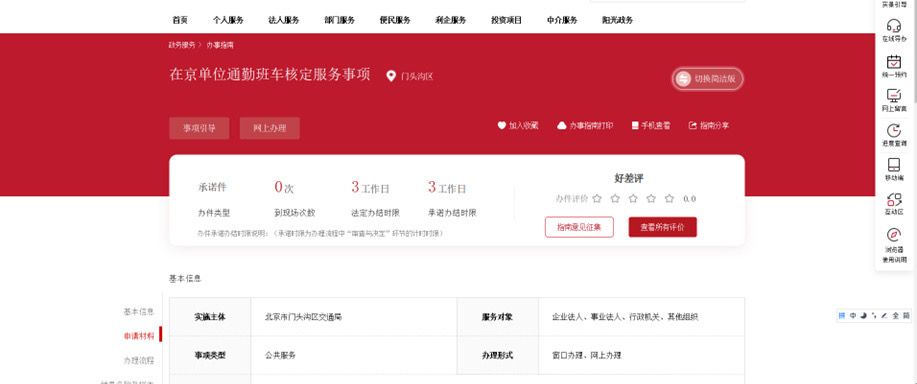This screenshot has width=917, height=384.
Task: Click the phone icon for 手机查看
Action: pos(635,125)
